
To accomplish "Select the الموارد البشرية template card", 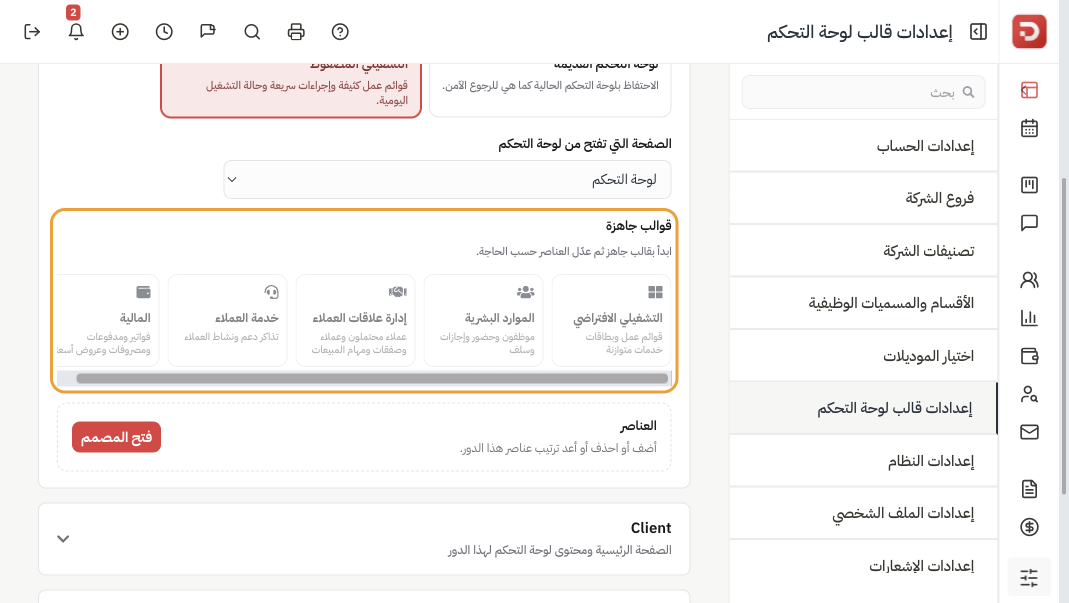I will [483, 321].
